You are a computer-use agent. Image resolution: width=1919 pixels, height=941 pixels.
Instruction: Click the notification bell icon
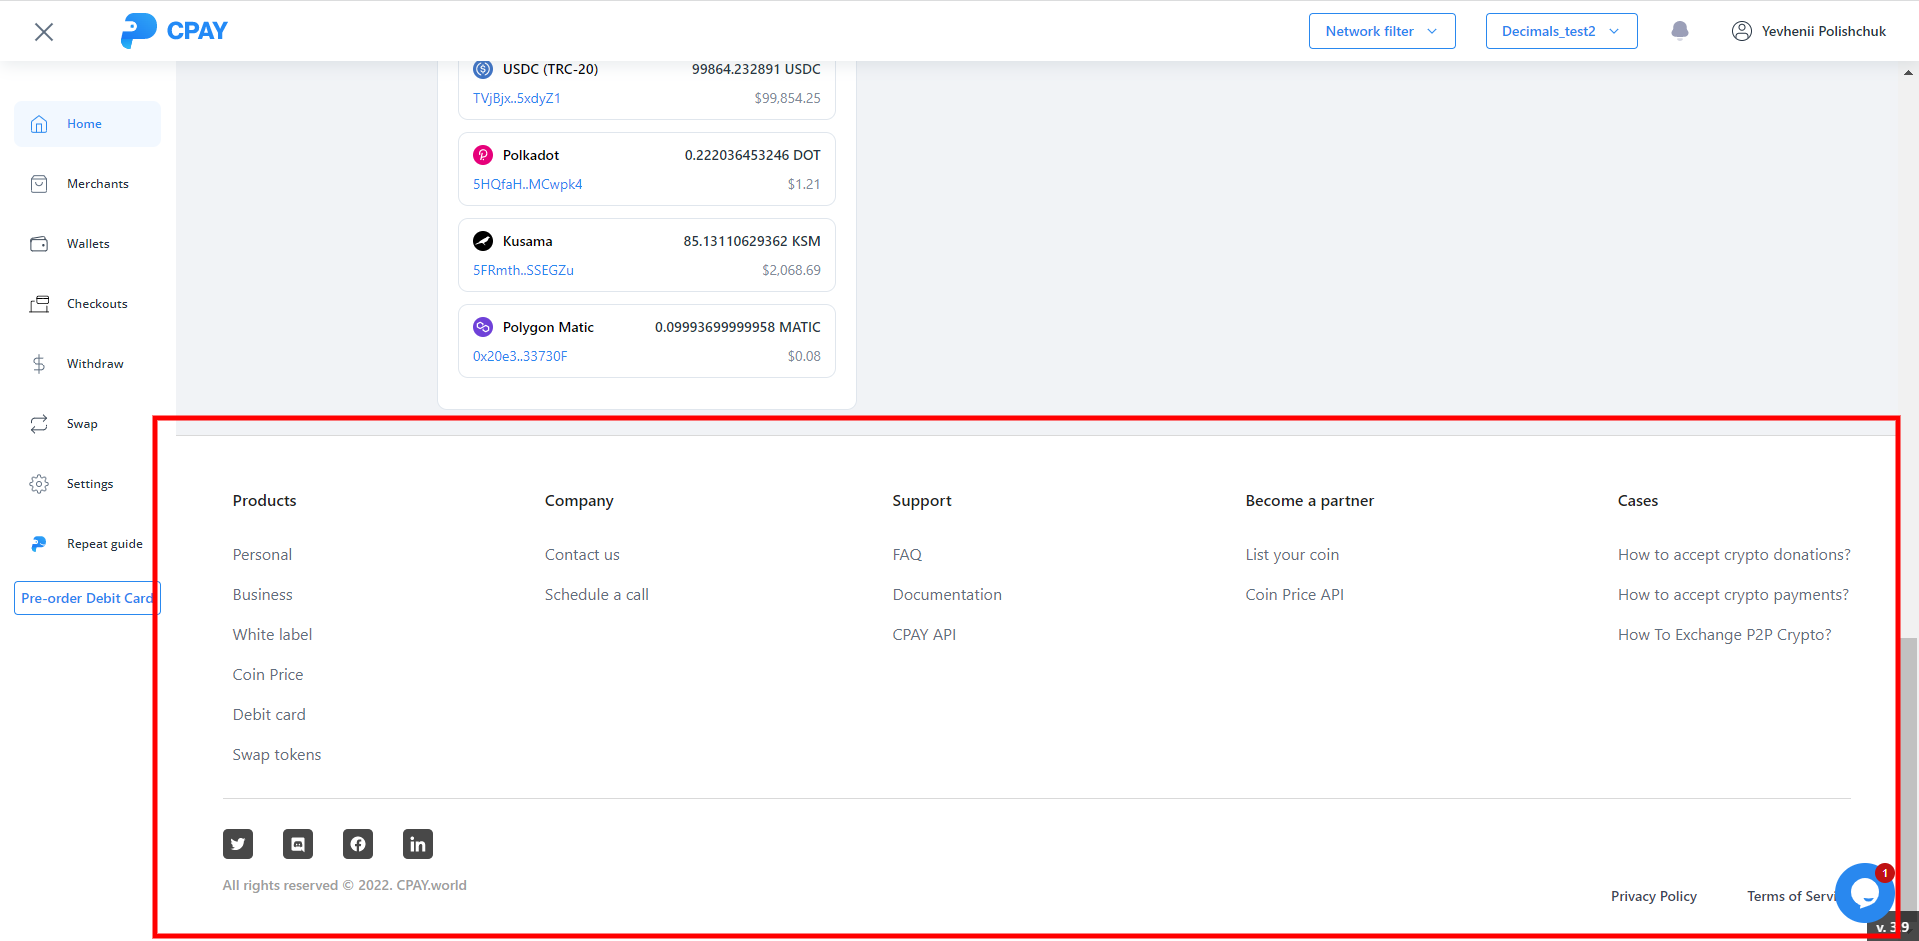coord(1680,31)
